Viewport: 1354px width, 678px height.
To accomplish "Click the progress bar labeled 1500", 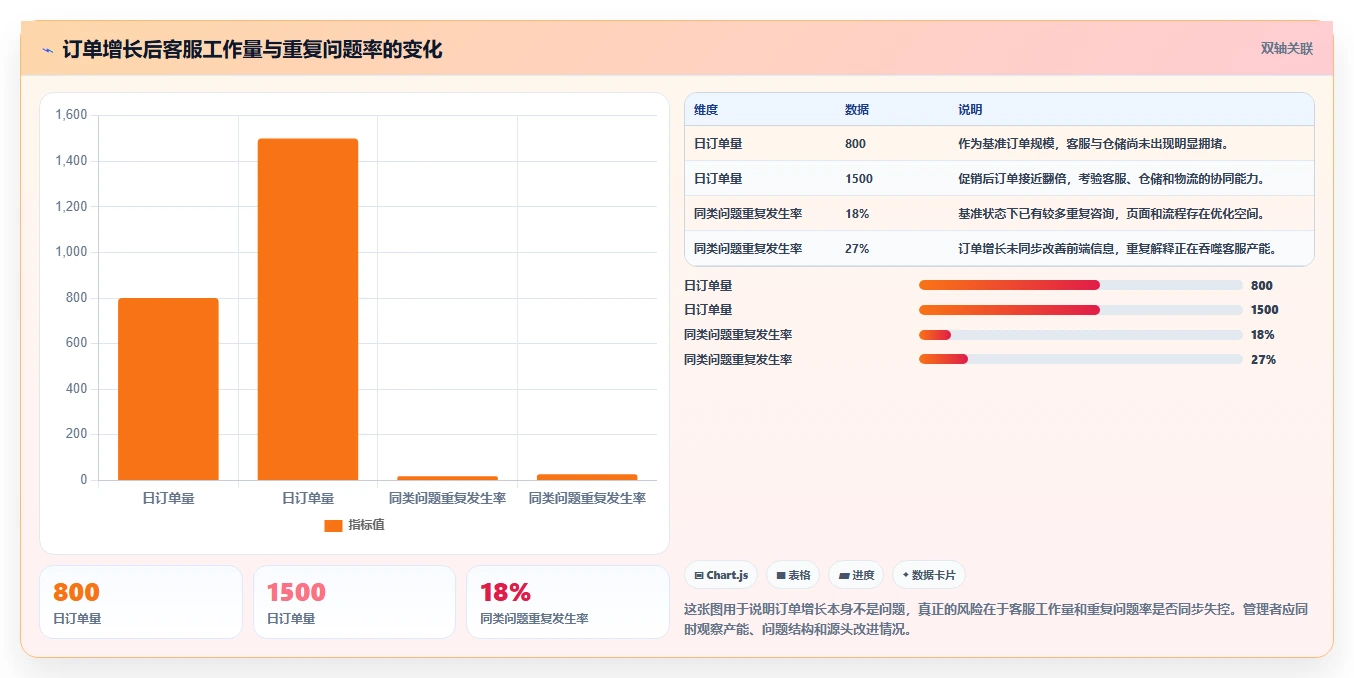I will (x=1081, y=310).
